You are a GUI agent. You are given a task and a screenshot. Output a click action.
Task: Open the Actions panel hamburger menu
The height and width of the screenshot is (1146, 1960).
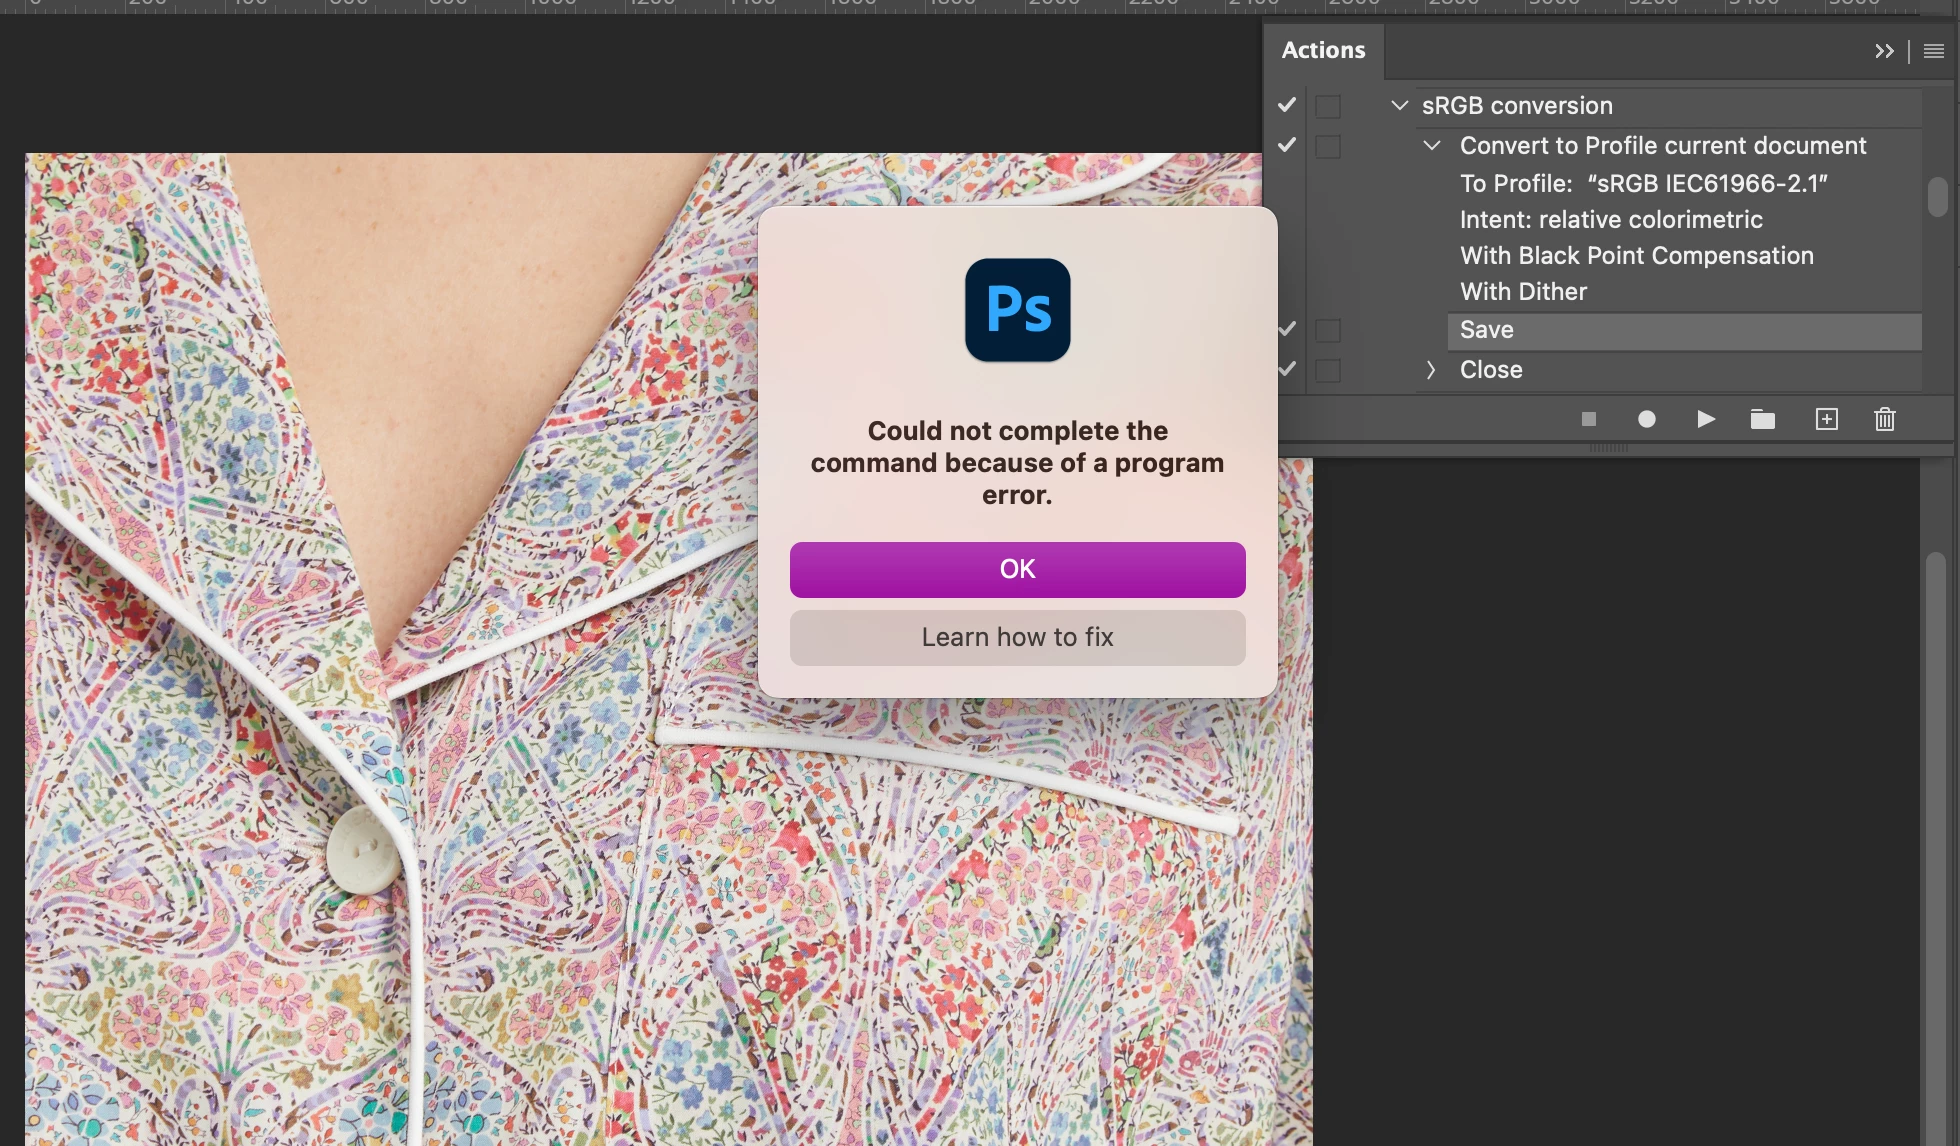(x=1934, y=51)
